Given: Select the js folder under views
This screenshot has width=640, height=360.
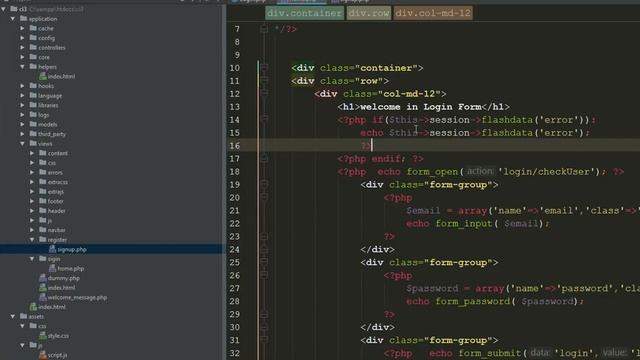Looking at the screenshot, I should click(x=46, y=220).
